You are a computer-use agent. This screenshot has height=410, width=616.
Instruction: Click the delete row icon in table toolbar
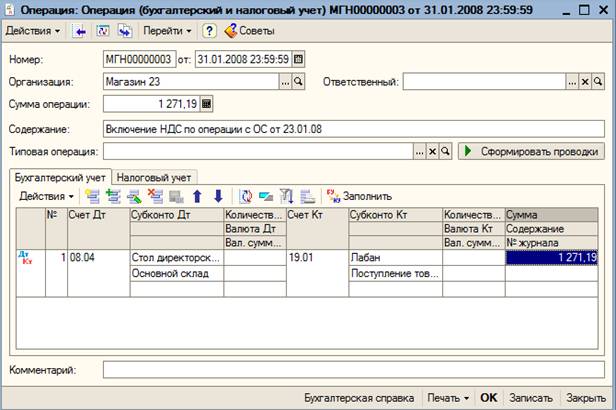[155, 196]
